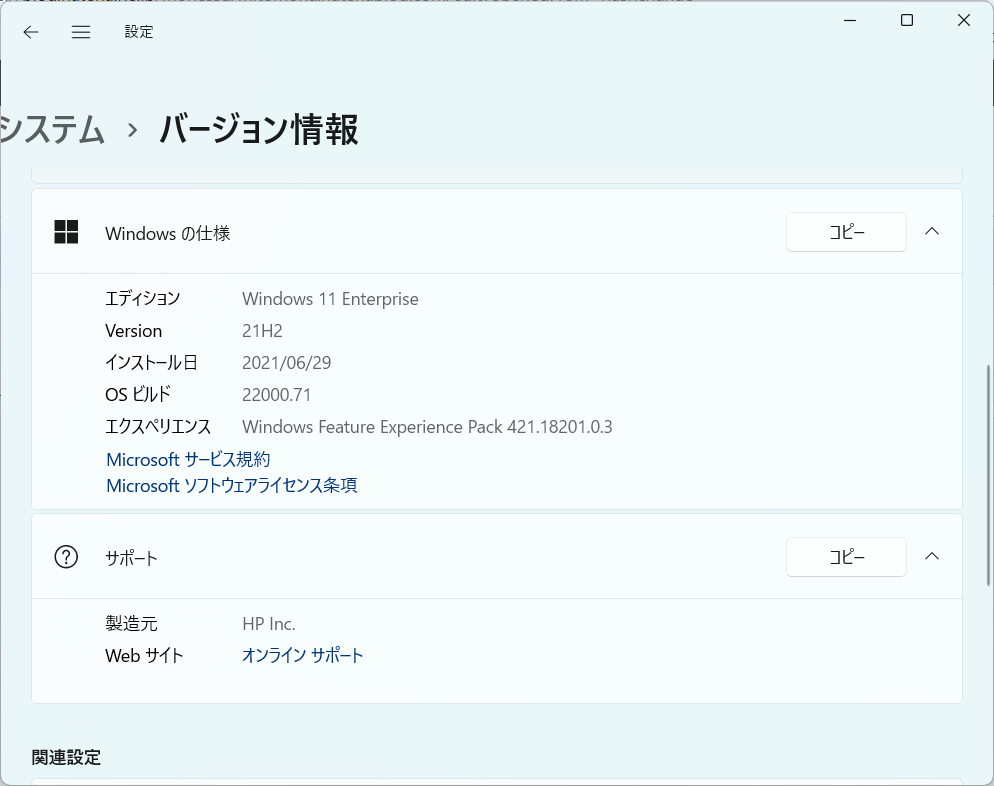Click the Web サイト label
The height and width of the screenshot is (786, 994).
point(144,655)
